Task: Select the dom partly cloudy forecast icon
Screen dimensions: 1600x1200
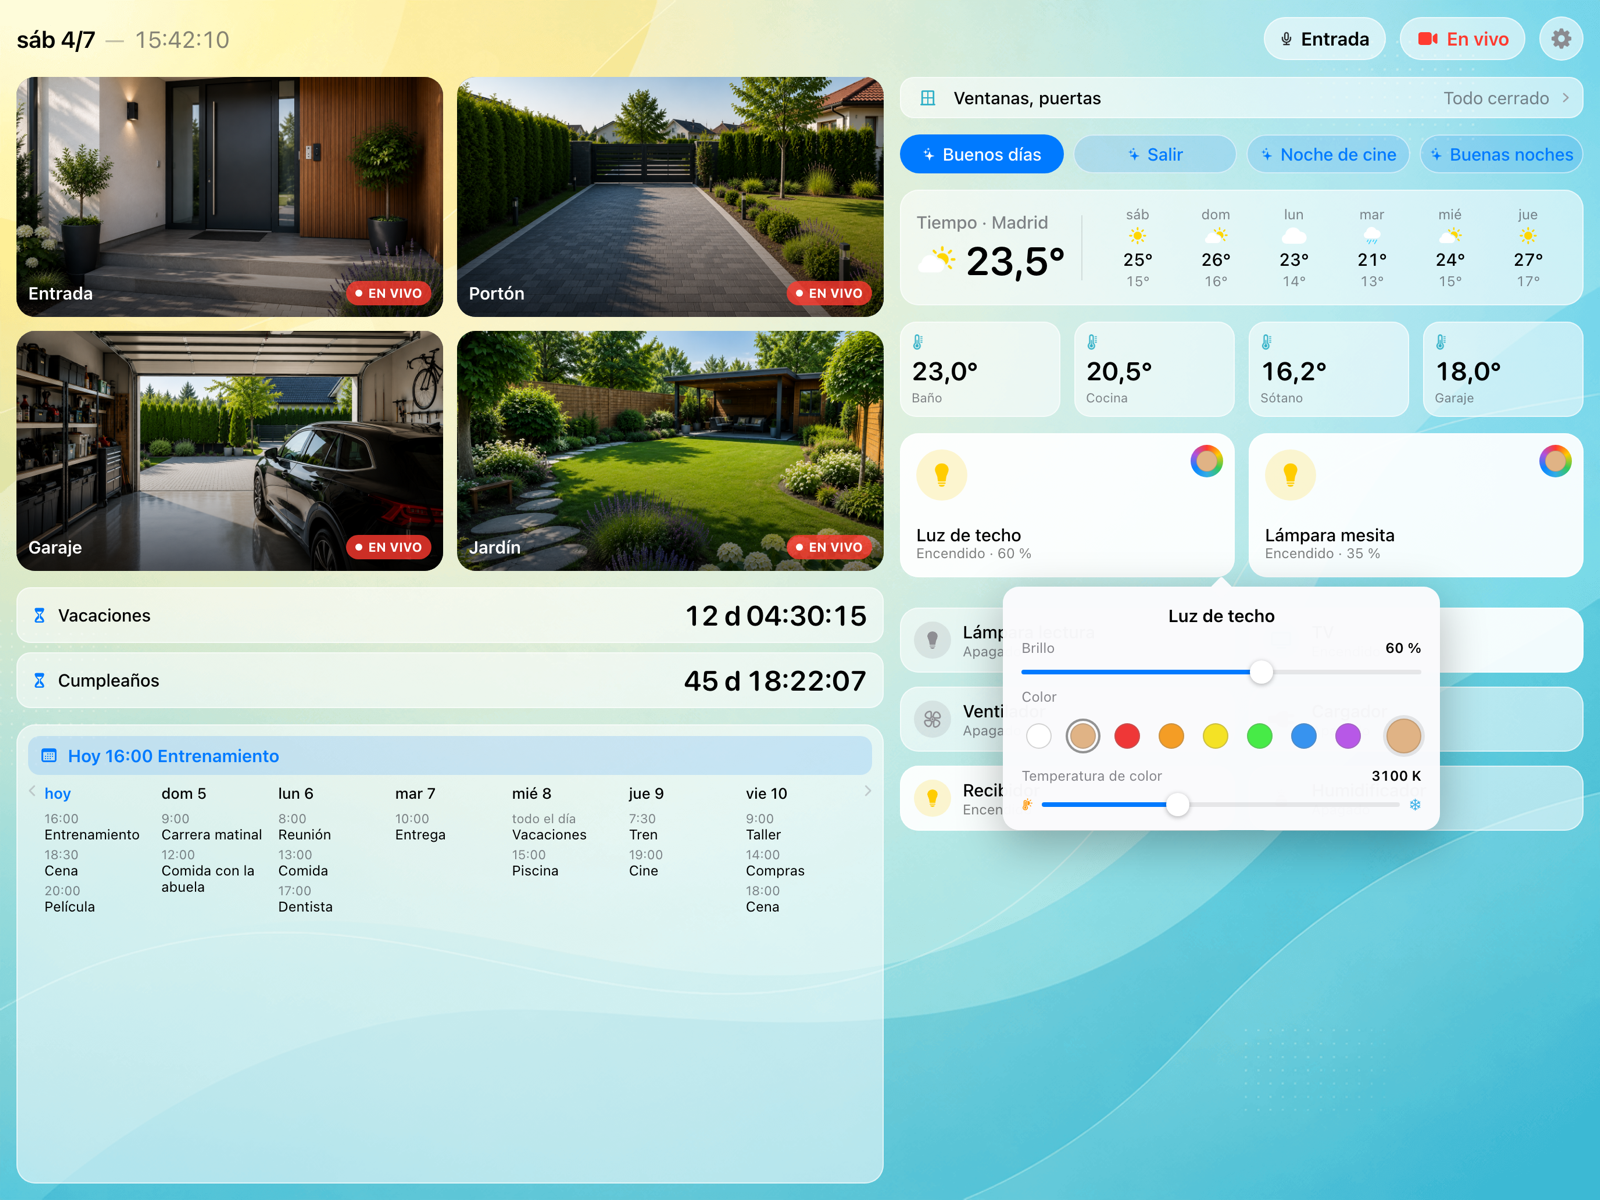Action: 1216,236
